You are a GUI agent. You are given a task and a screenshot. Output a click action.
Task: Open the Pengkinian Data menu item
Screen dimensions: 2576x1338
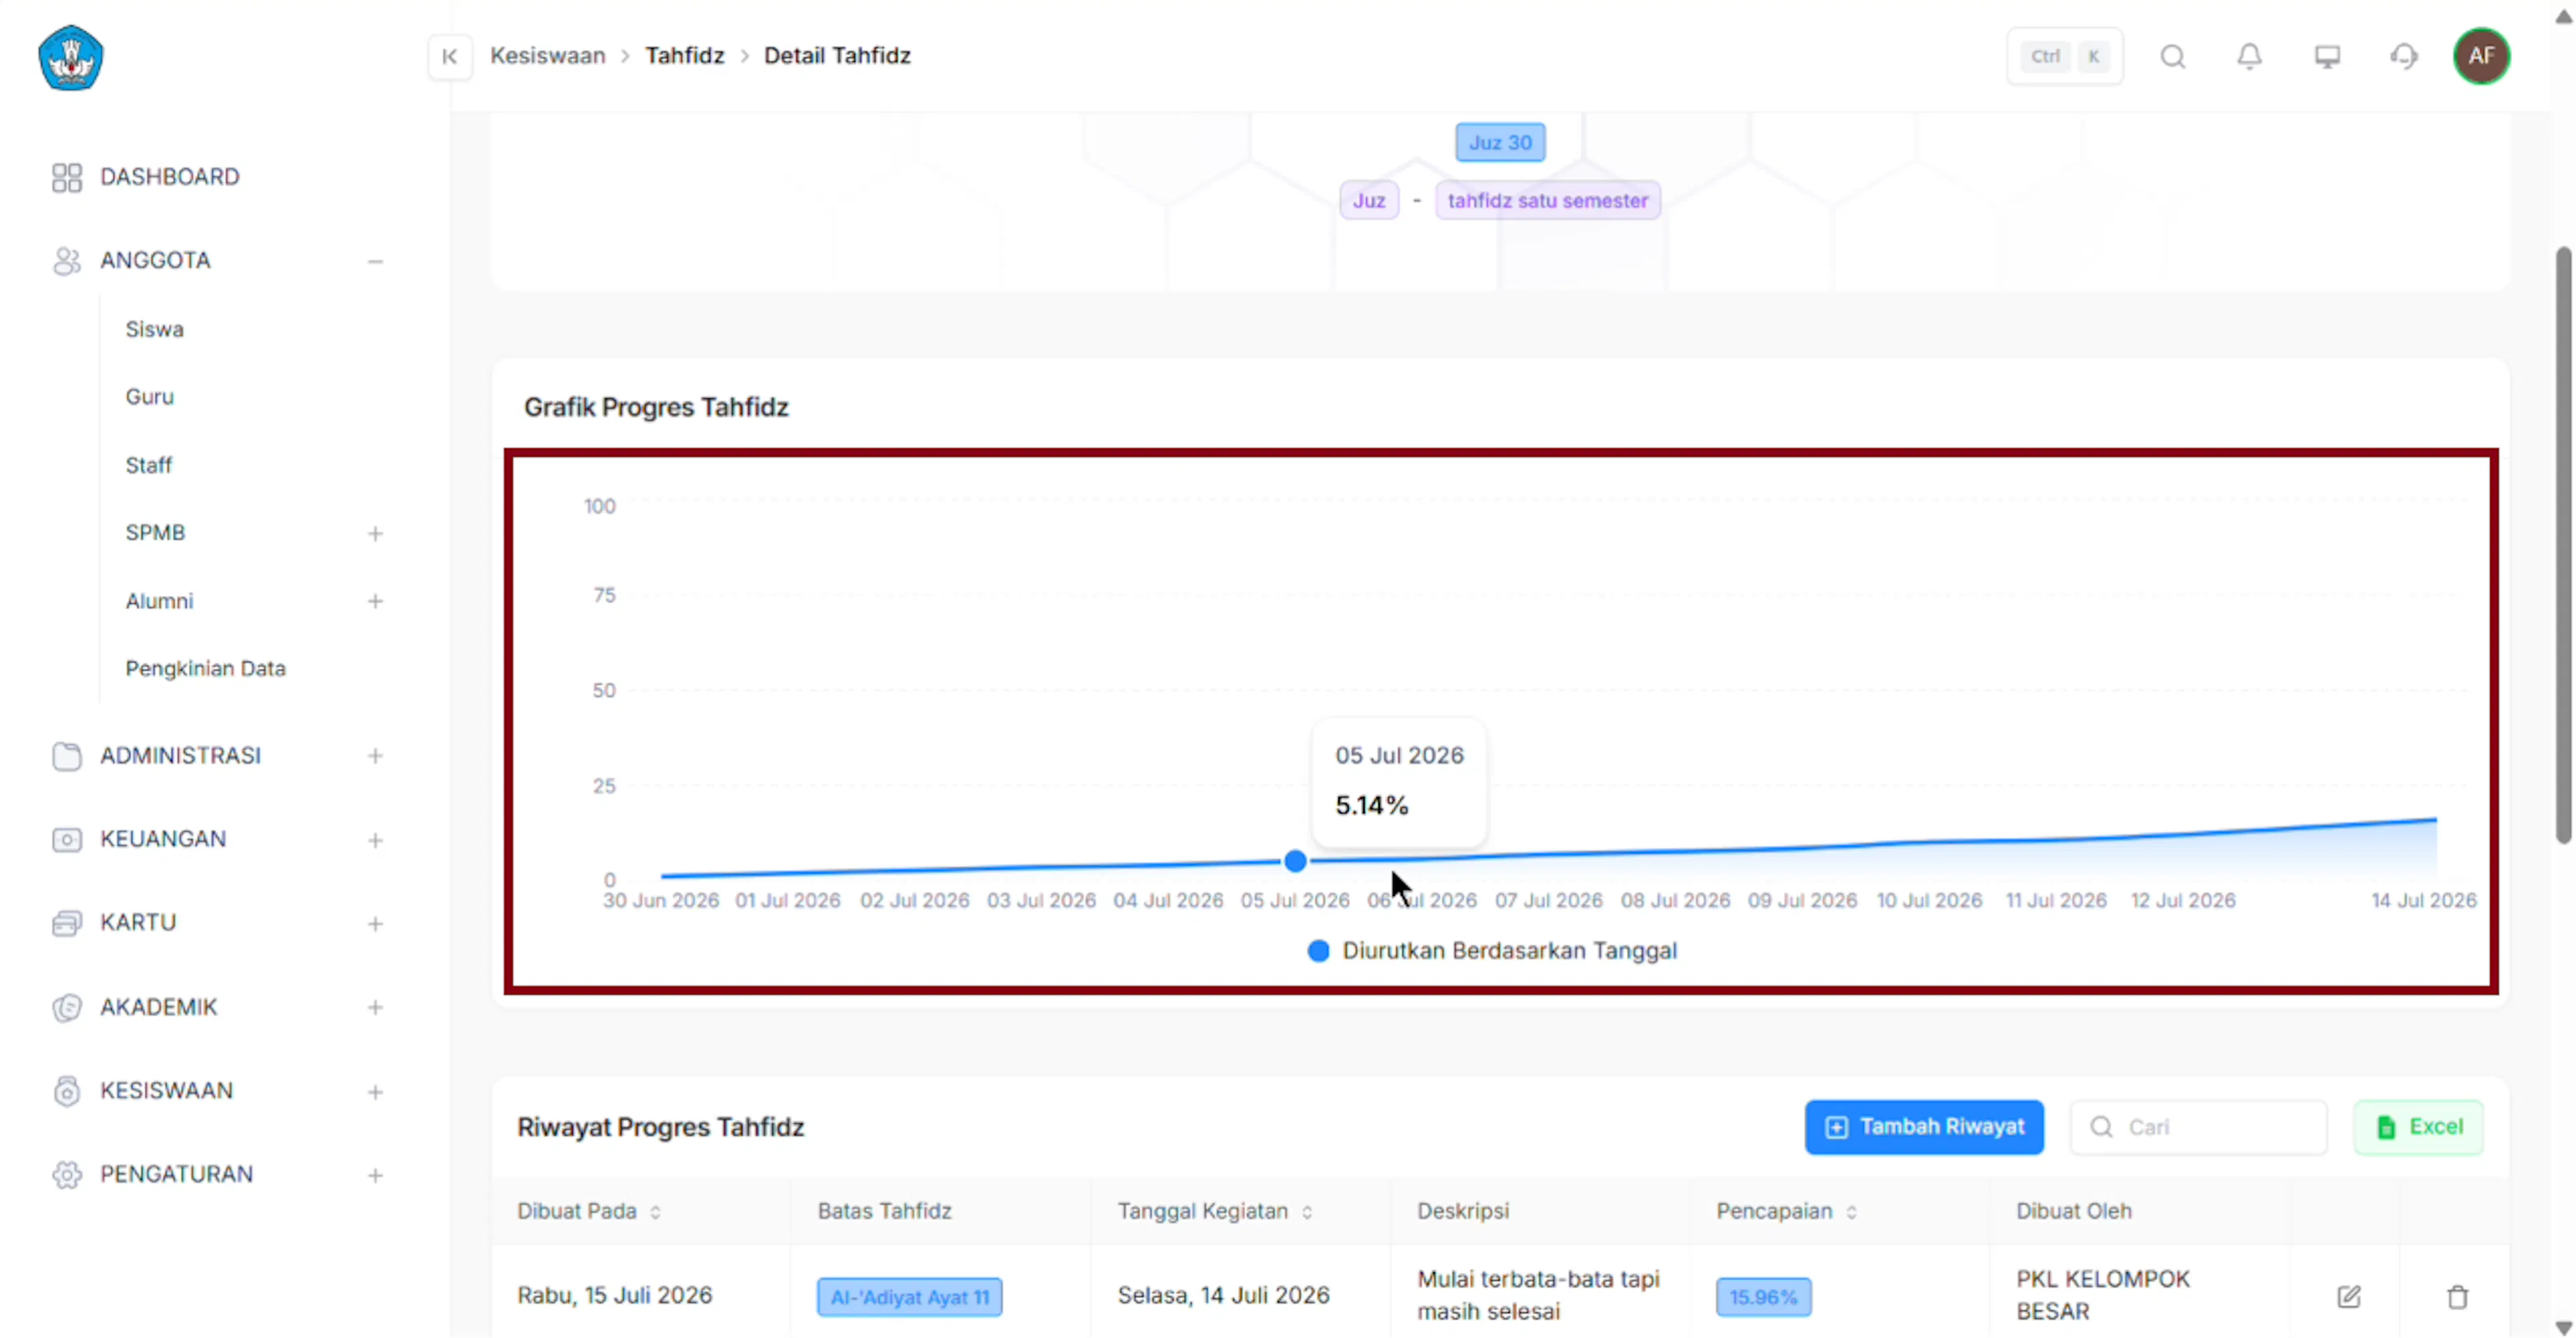click(205, 668)
